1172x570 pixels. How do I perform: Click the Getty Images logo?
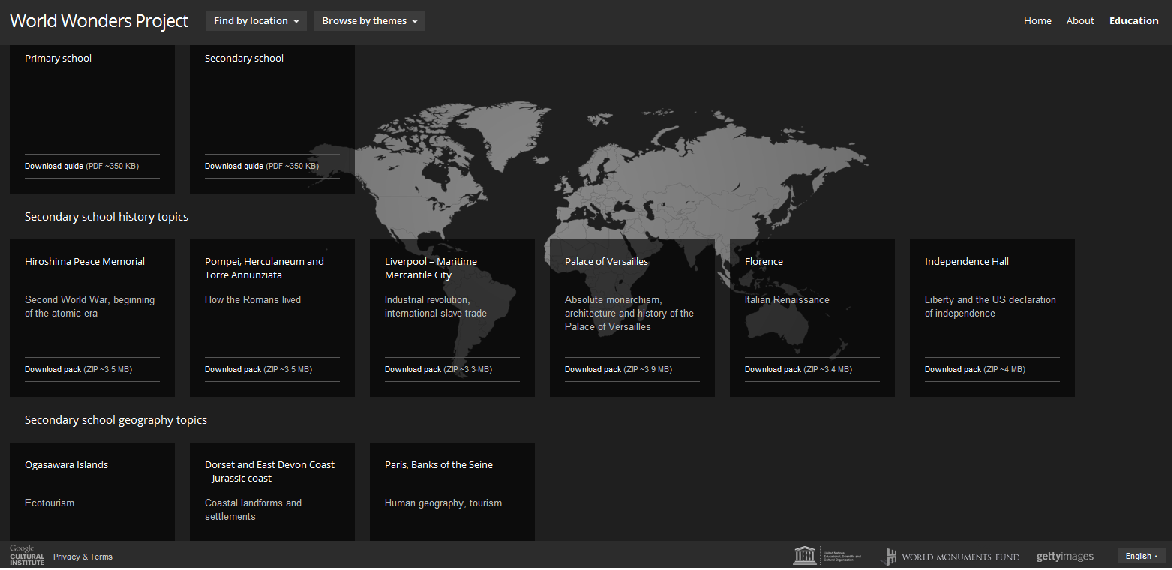1065,557
